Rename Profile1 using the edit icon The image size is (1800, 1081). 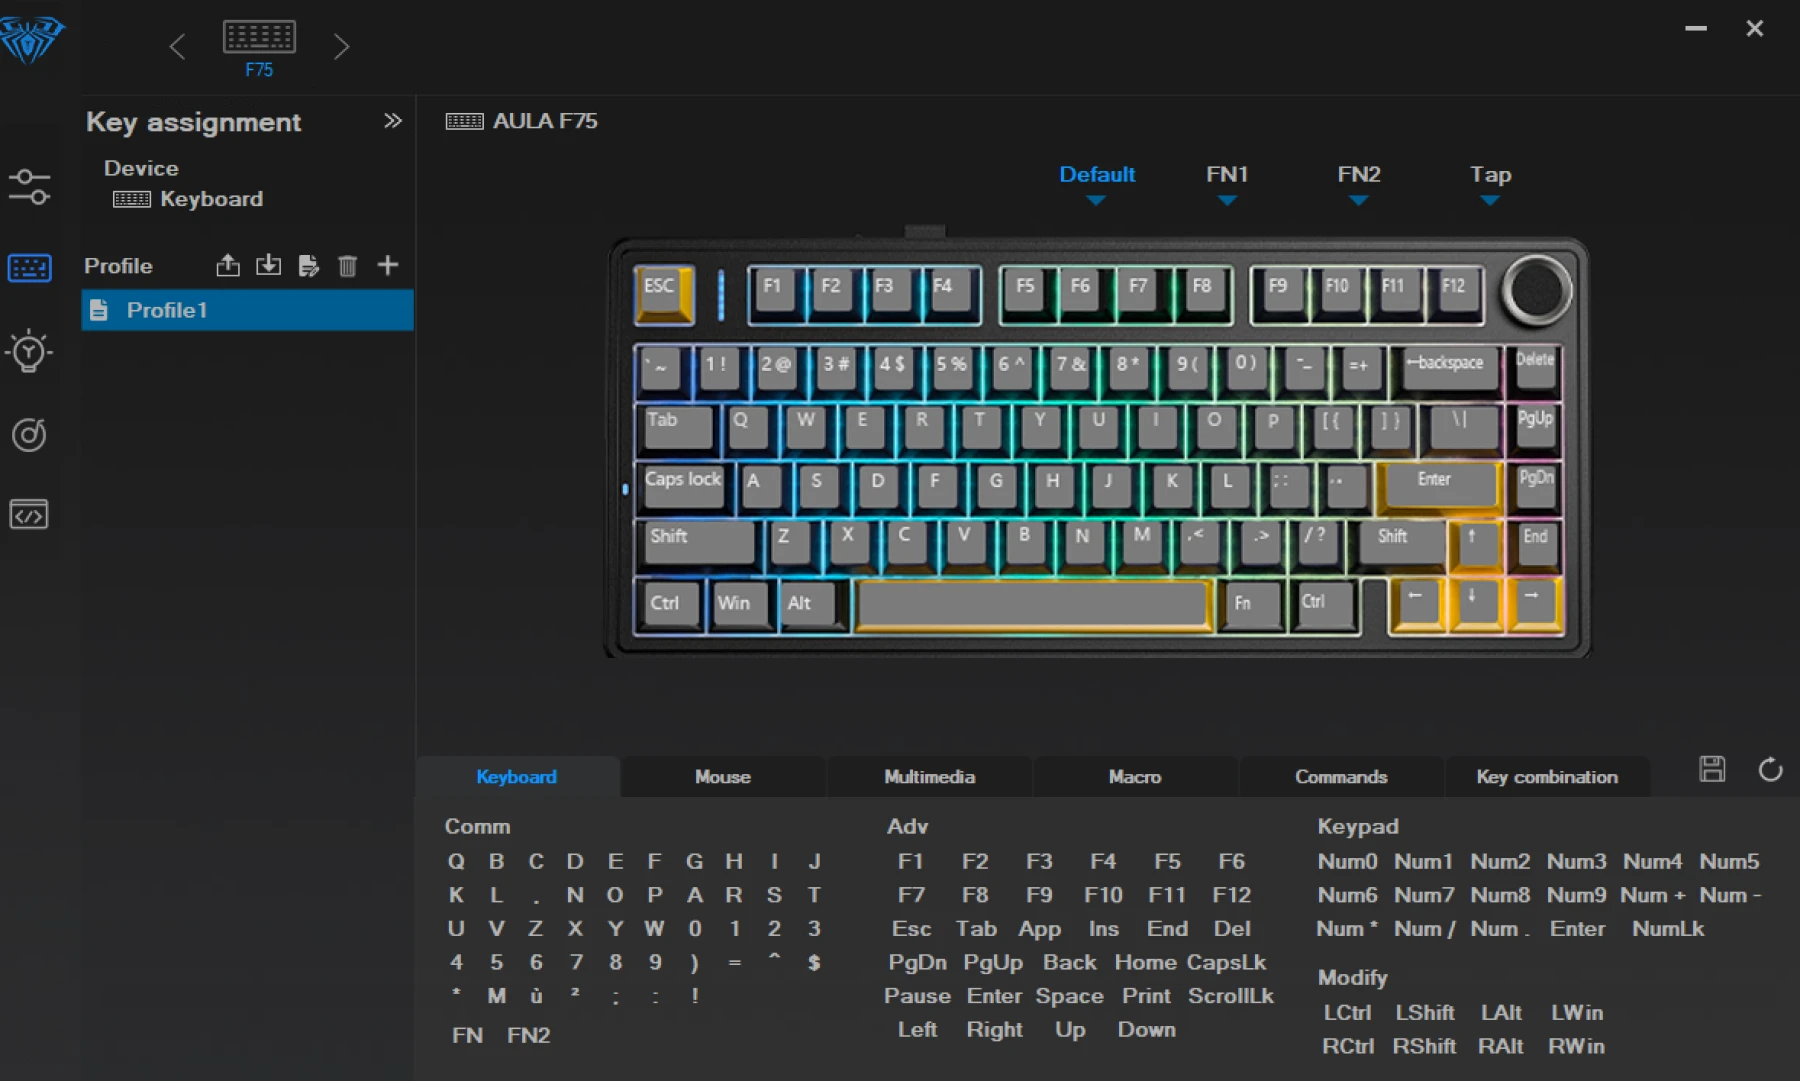[308, 266]
